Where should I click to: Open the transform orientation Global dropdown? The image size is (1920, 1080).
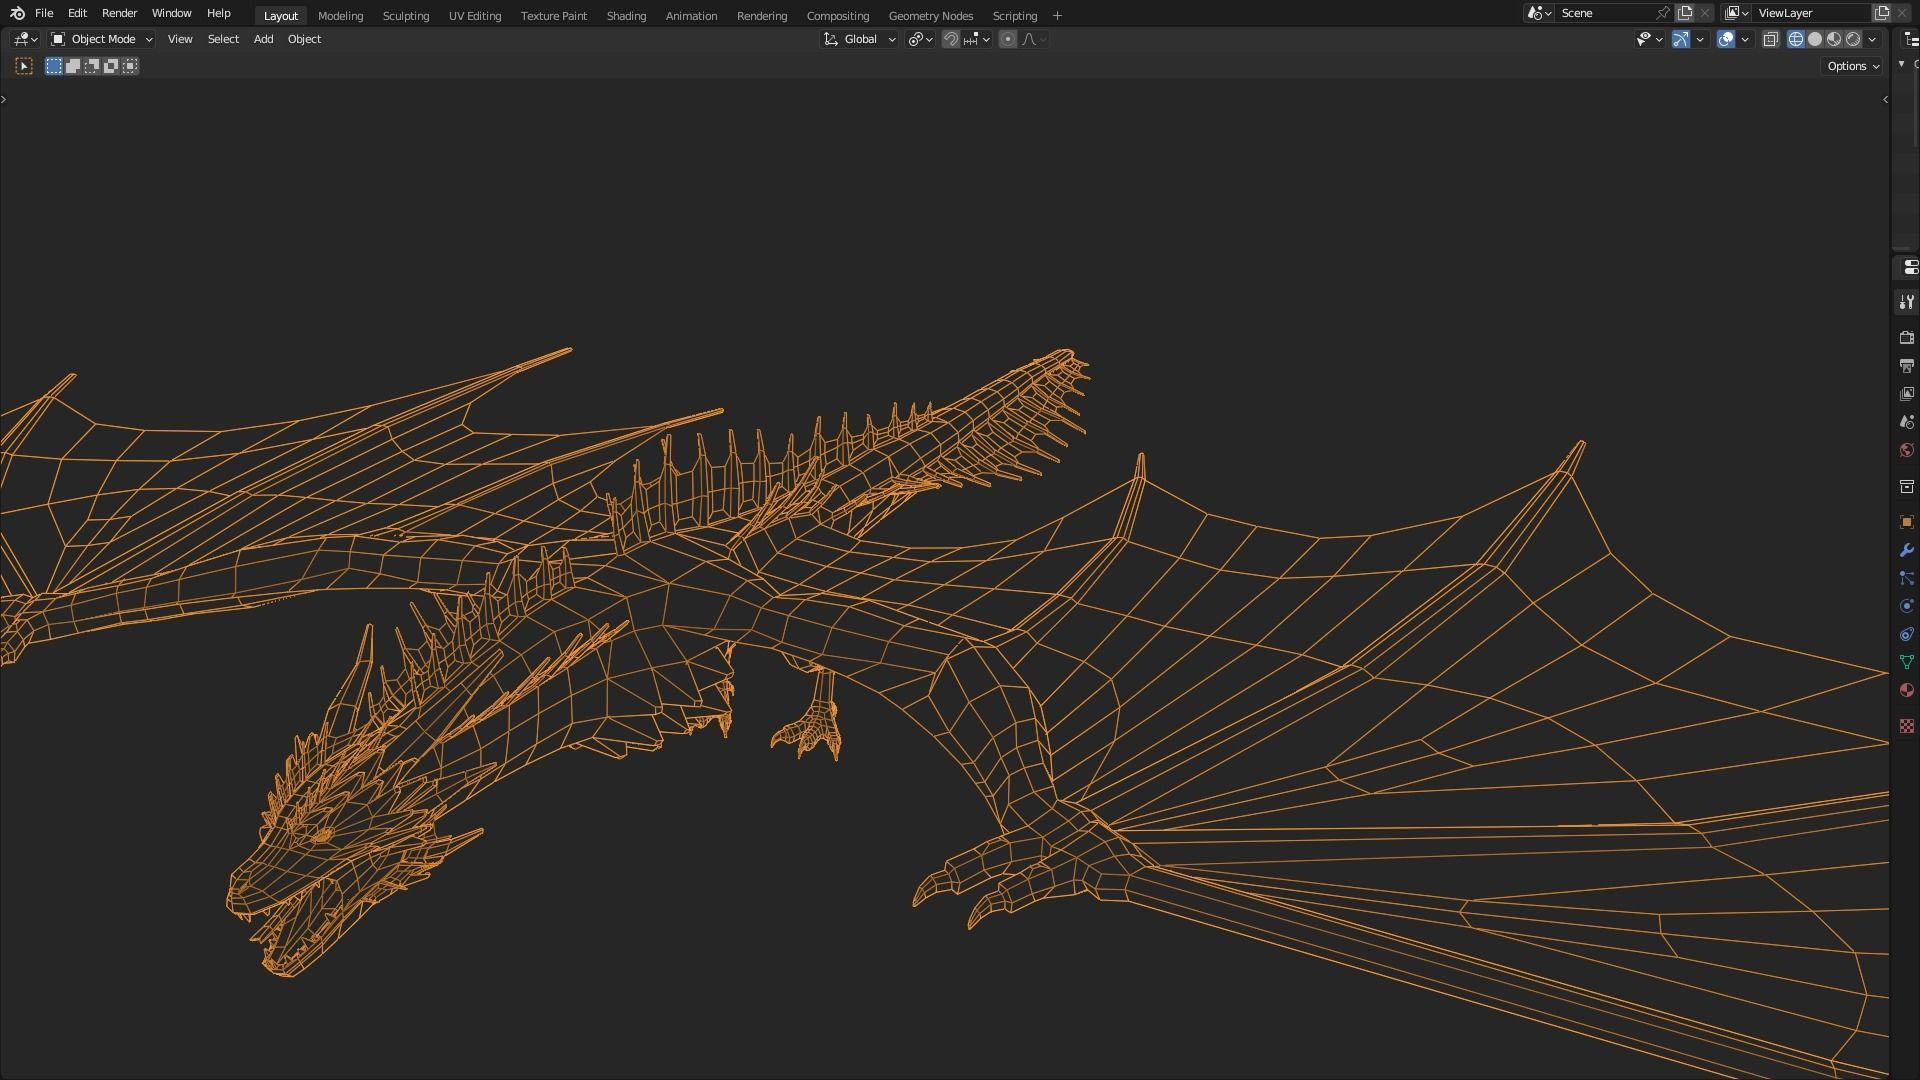point(859,39)
